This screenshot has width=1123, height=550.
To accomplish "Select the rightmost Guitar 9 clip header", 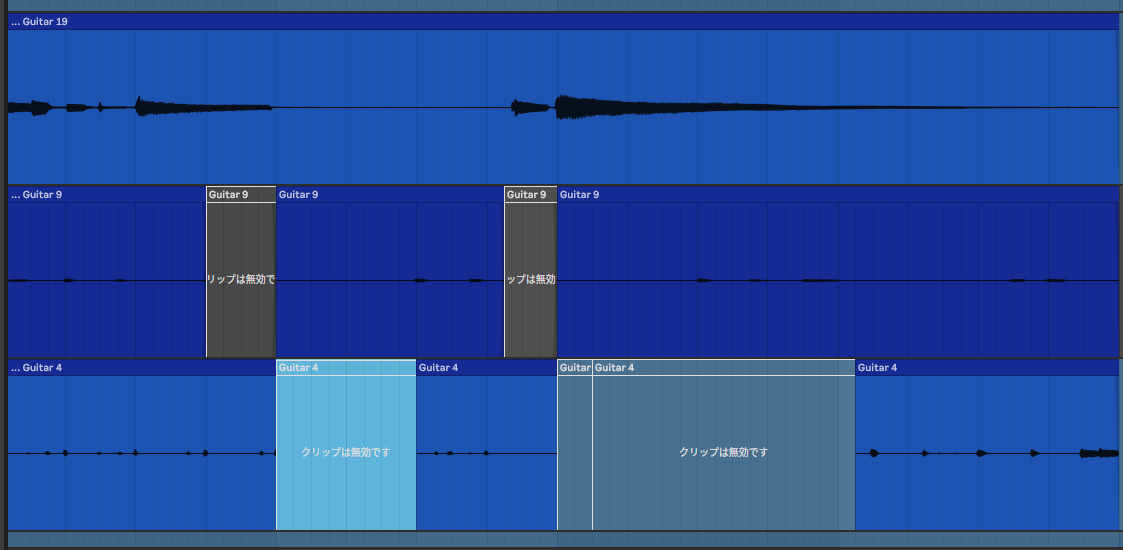I will pos(838,194).
